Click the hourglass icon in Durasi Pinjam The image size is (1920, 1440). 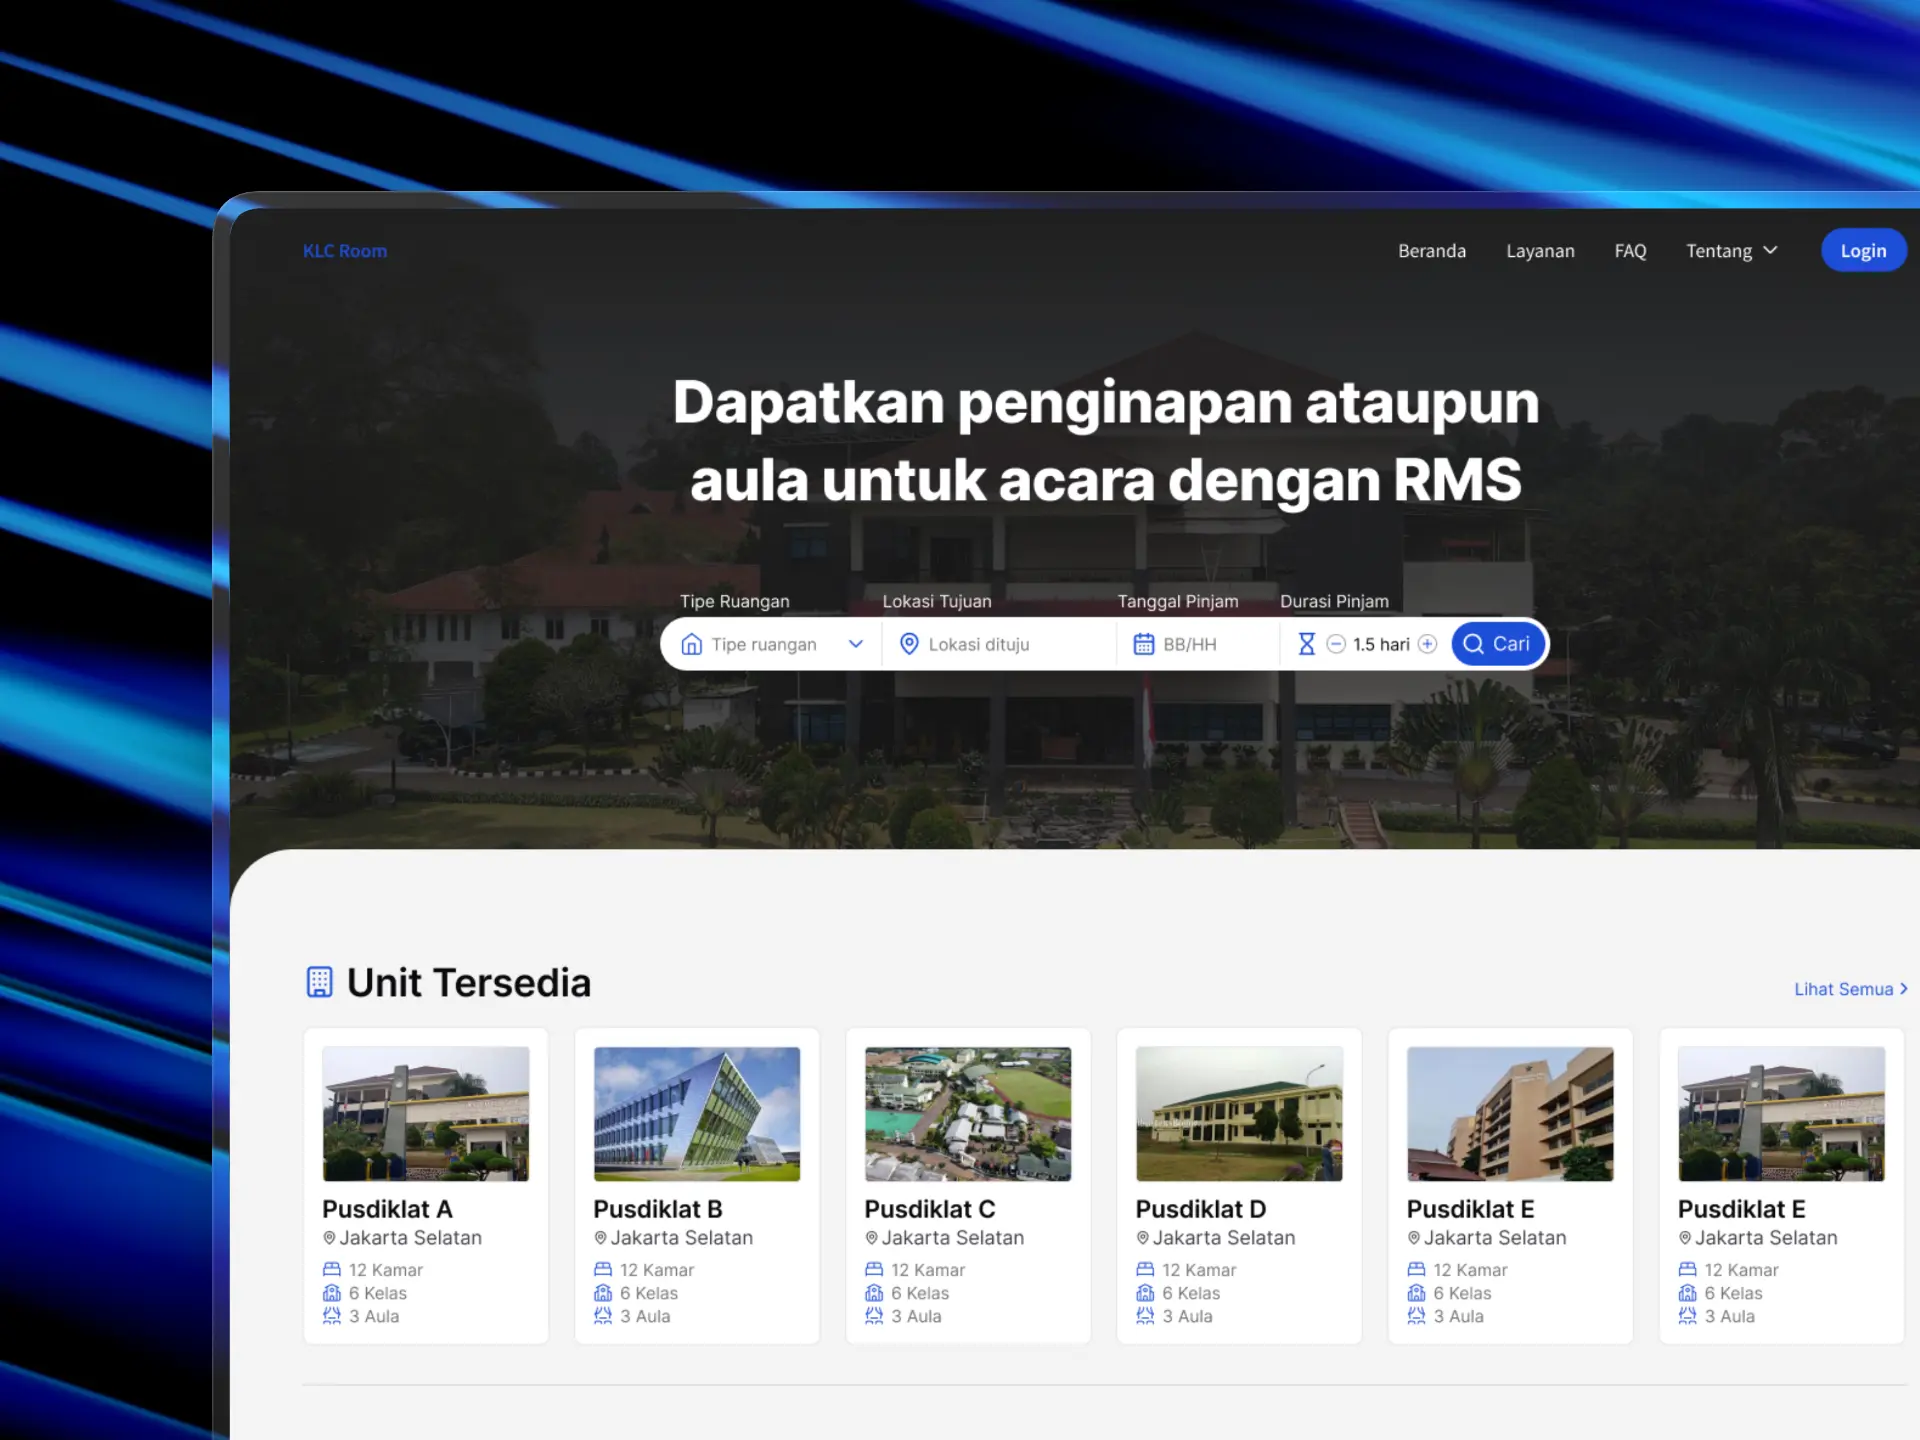click(1307, 644)
